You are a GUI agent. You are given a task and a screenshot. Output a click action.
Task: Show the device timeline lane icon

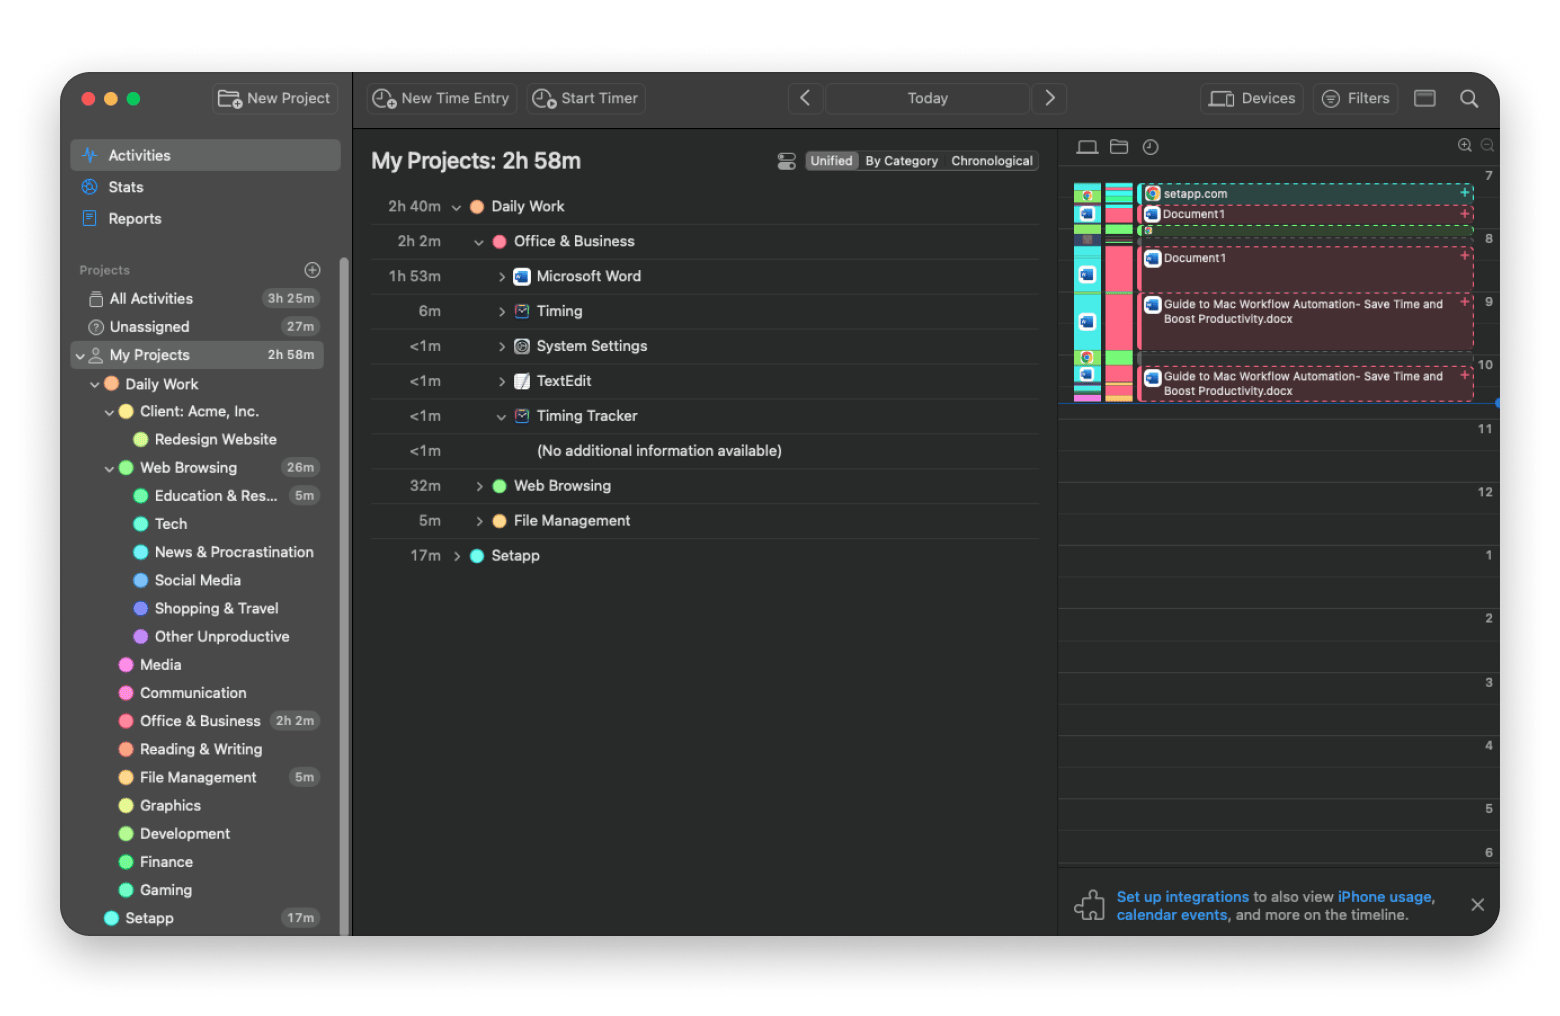coord(1087,147)
